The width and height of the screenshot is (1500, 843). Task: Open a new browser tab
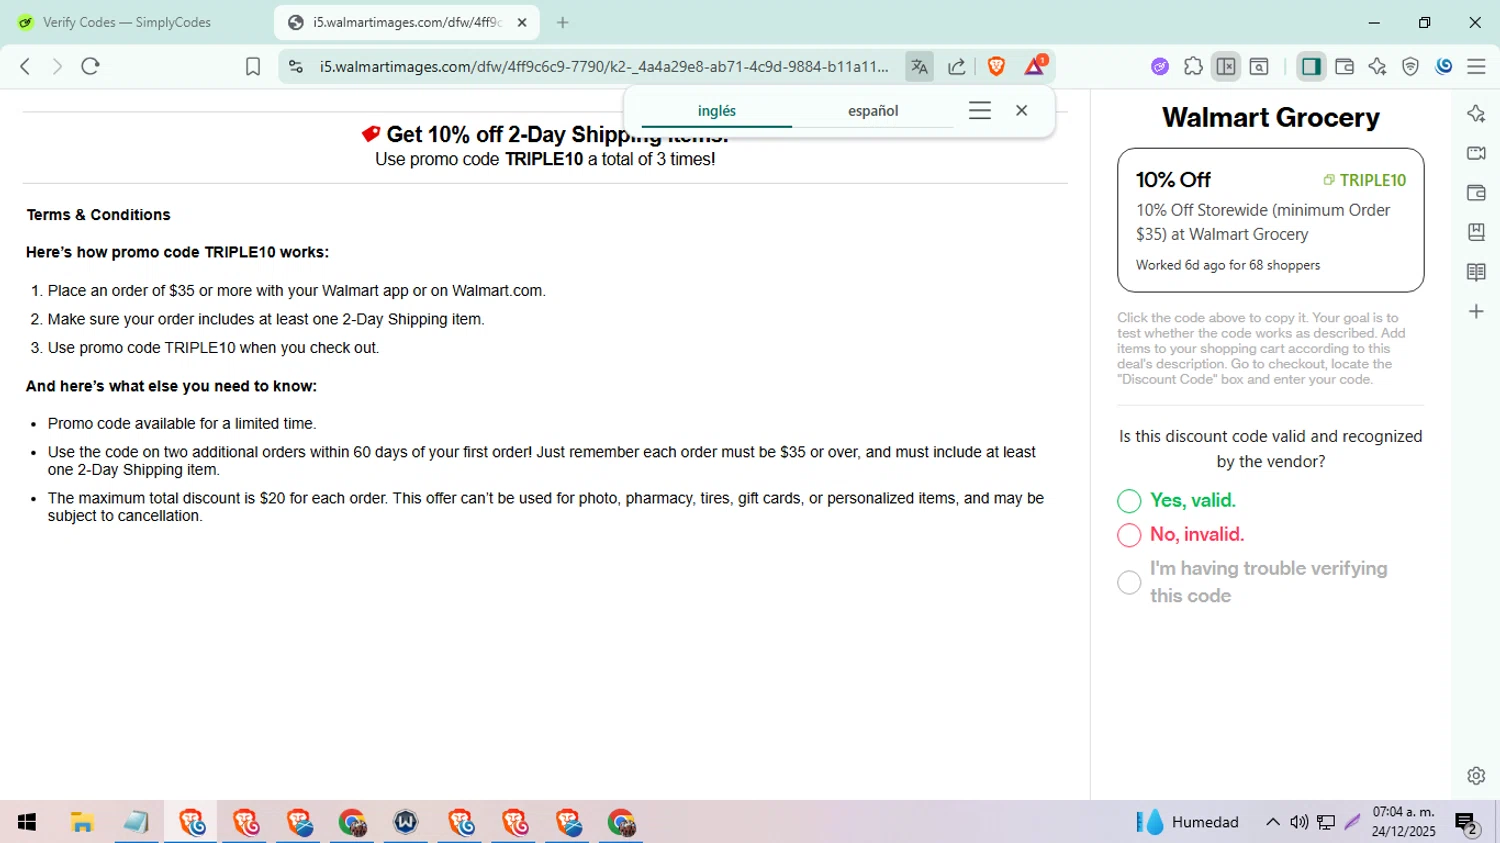click(563, 22)
